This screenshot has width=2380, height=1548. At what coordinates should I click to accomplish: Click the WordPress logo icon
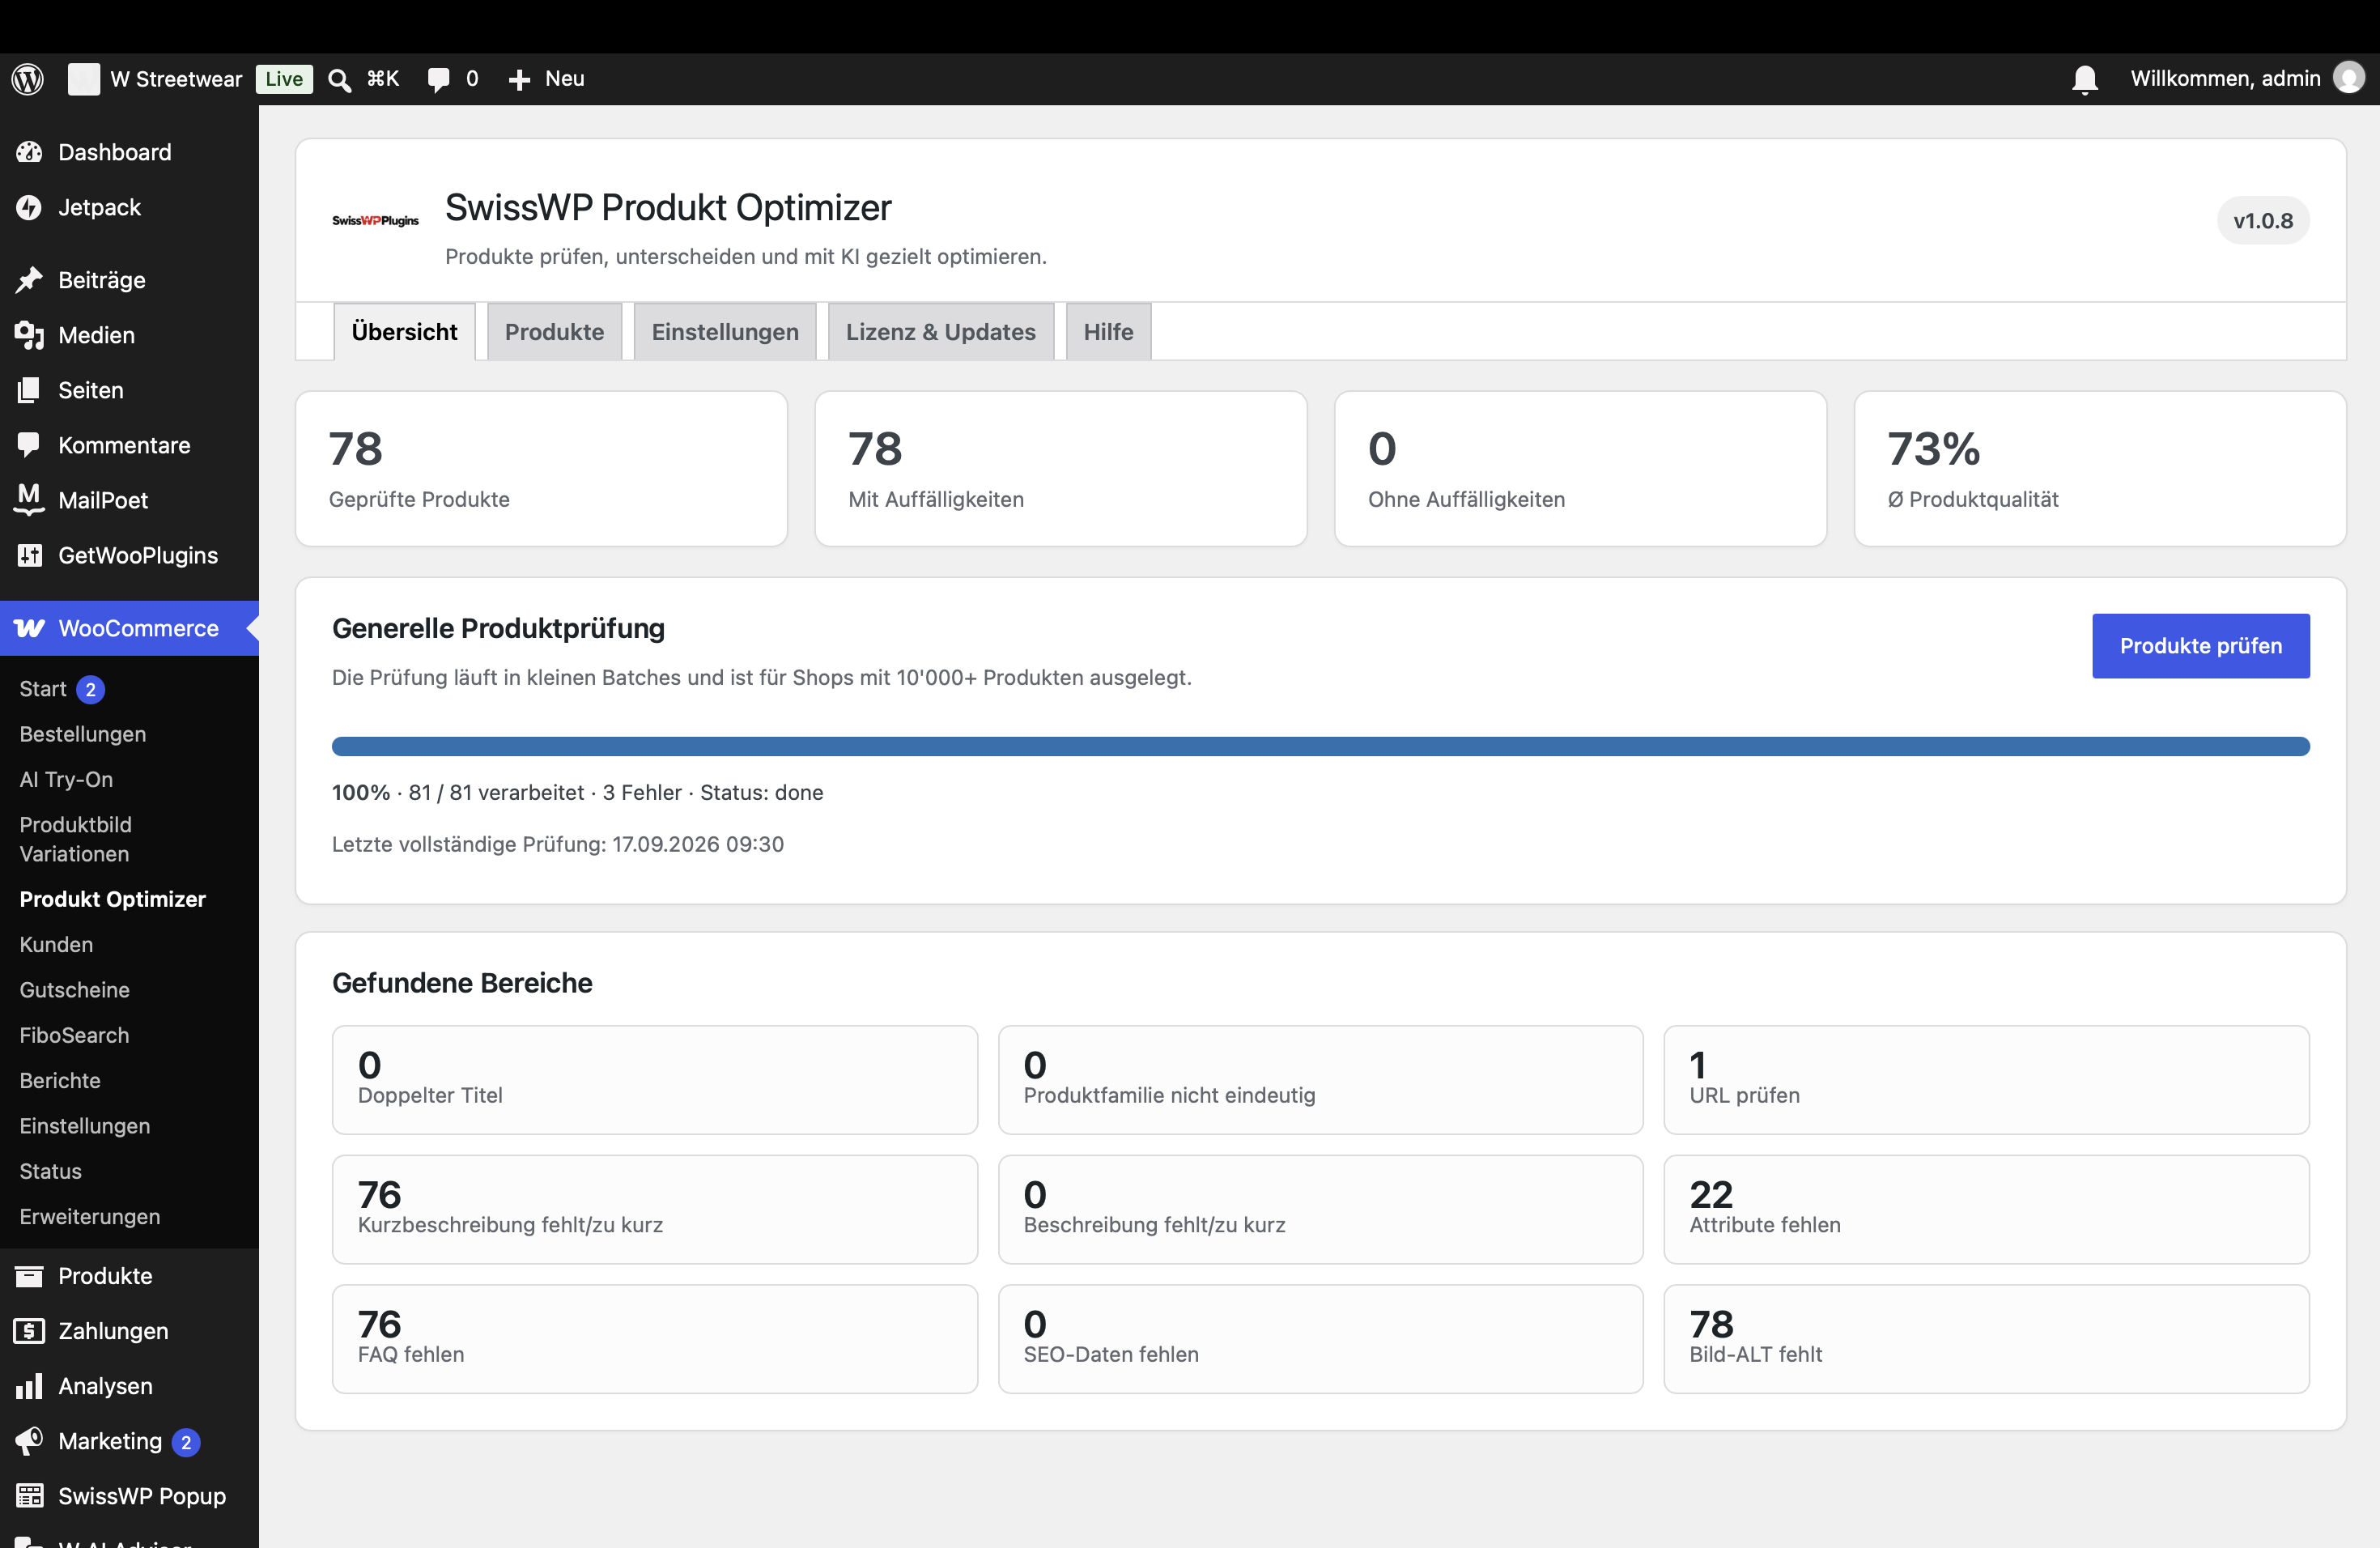(28, 79)
